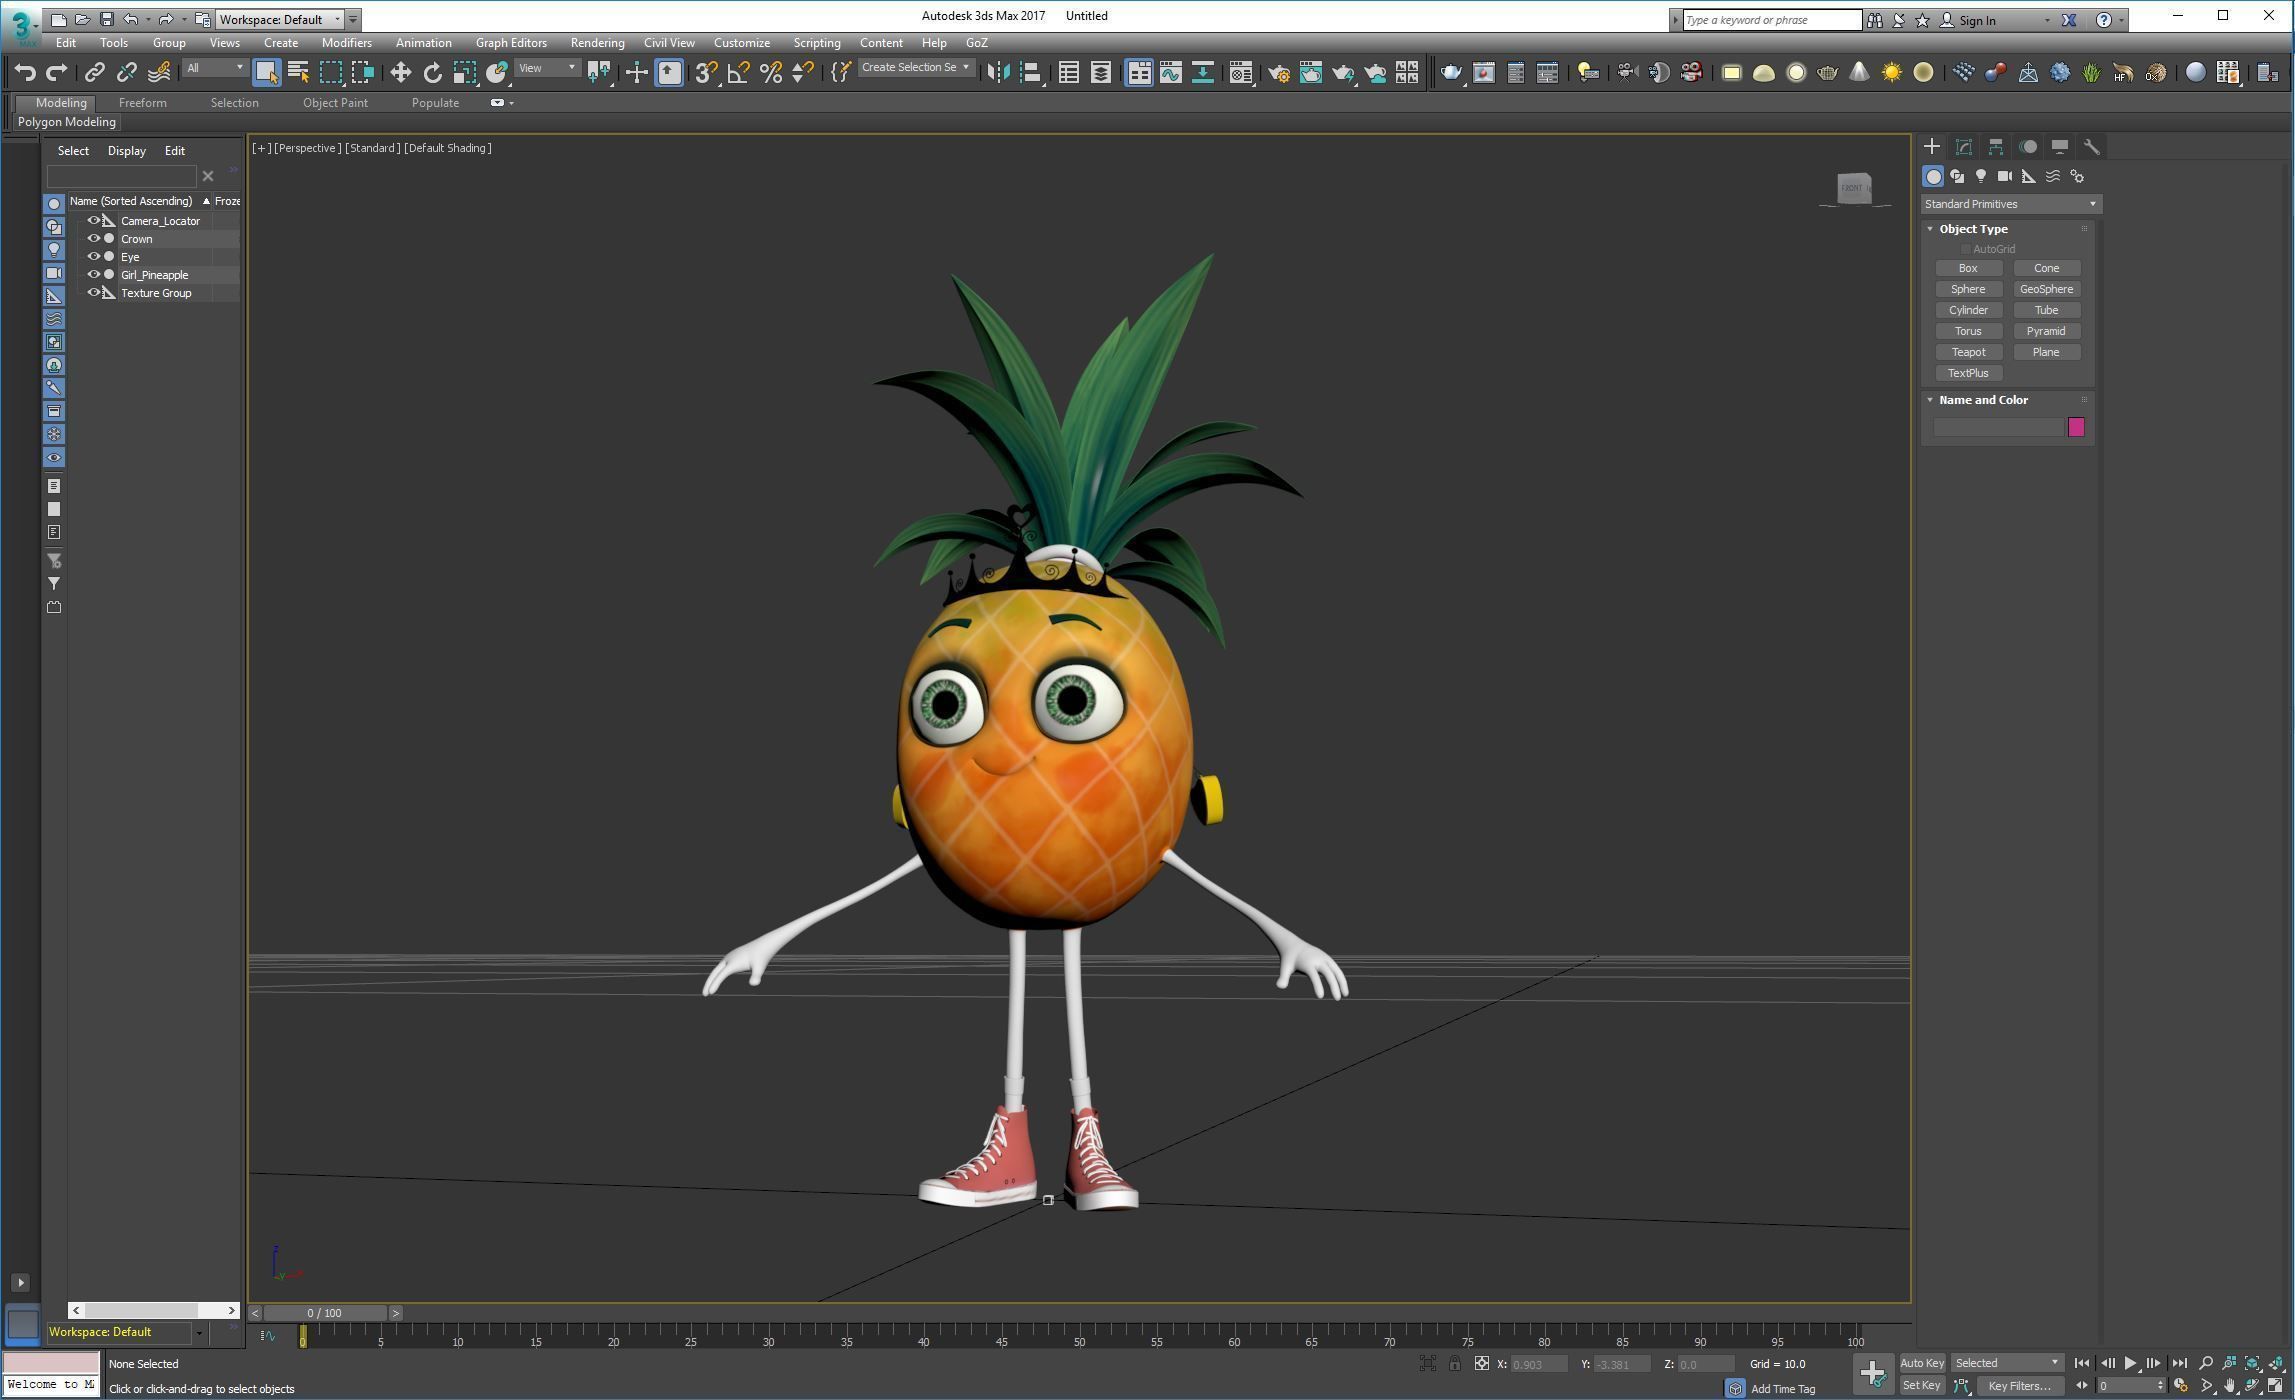The height and width of the screenshot is (1400, 2295).
Task: Click the Undo arrow icon
Action: [x=25, y=72]
